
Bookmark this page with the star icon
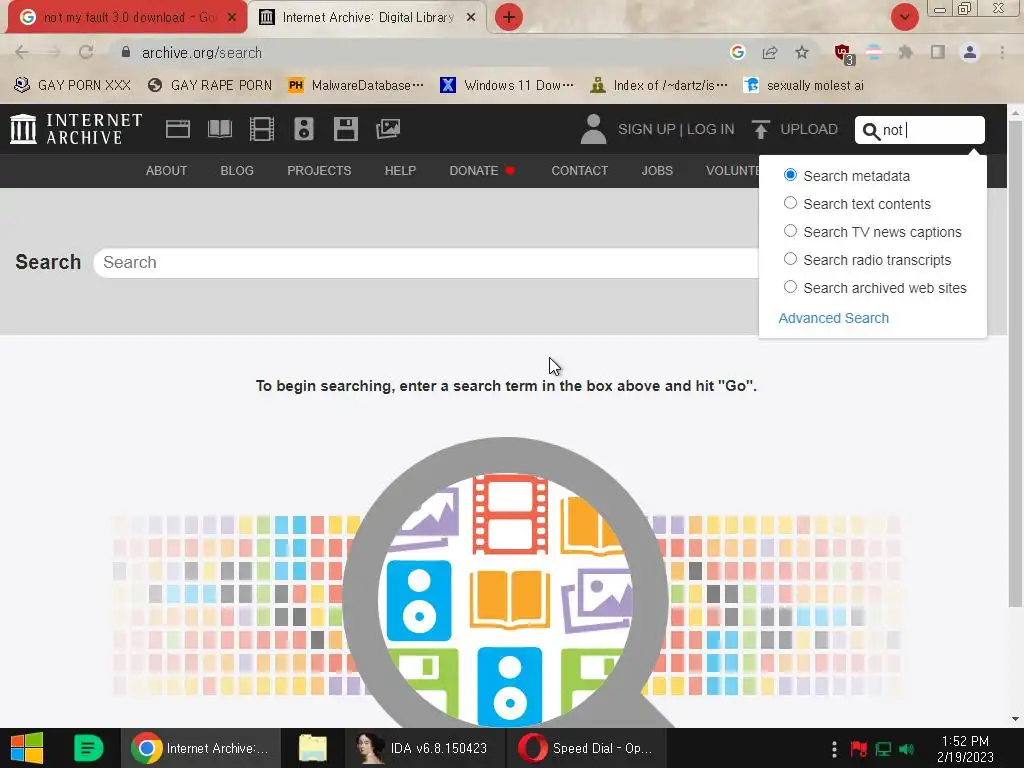[x=802, y=52]
